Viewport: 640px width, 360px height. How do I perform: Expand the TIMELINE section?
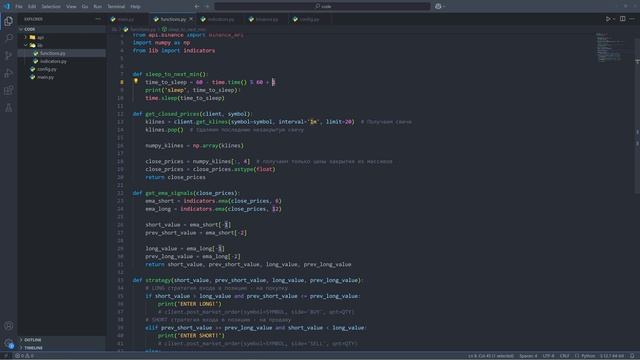pyautogui.click(x=61, y=348)
